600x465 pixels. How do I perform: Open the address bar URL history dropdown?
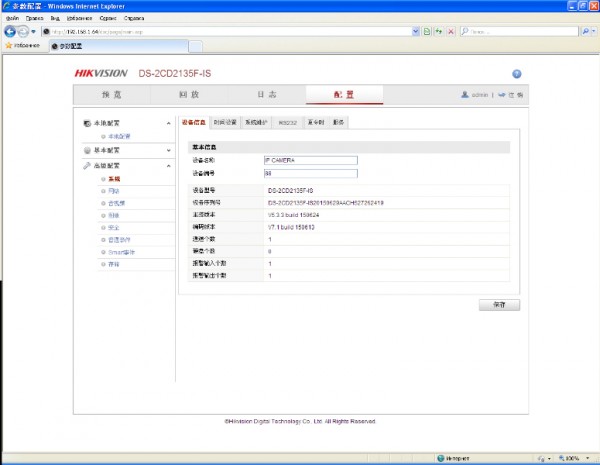(x=416, y=32)
